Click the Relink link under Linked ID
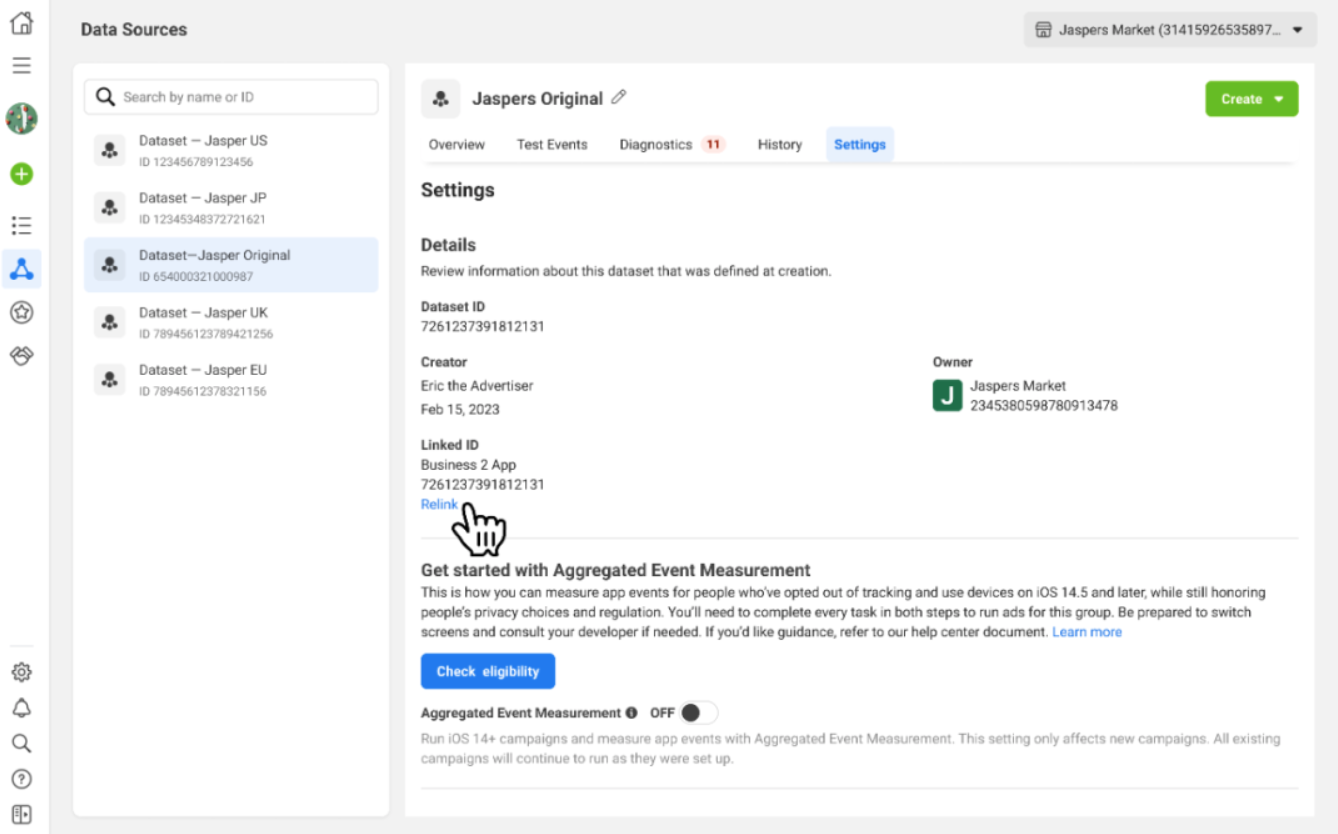Screen dimensions: 1338x834 point(439,504)
